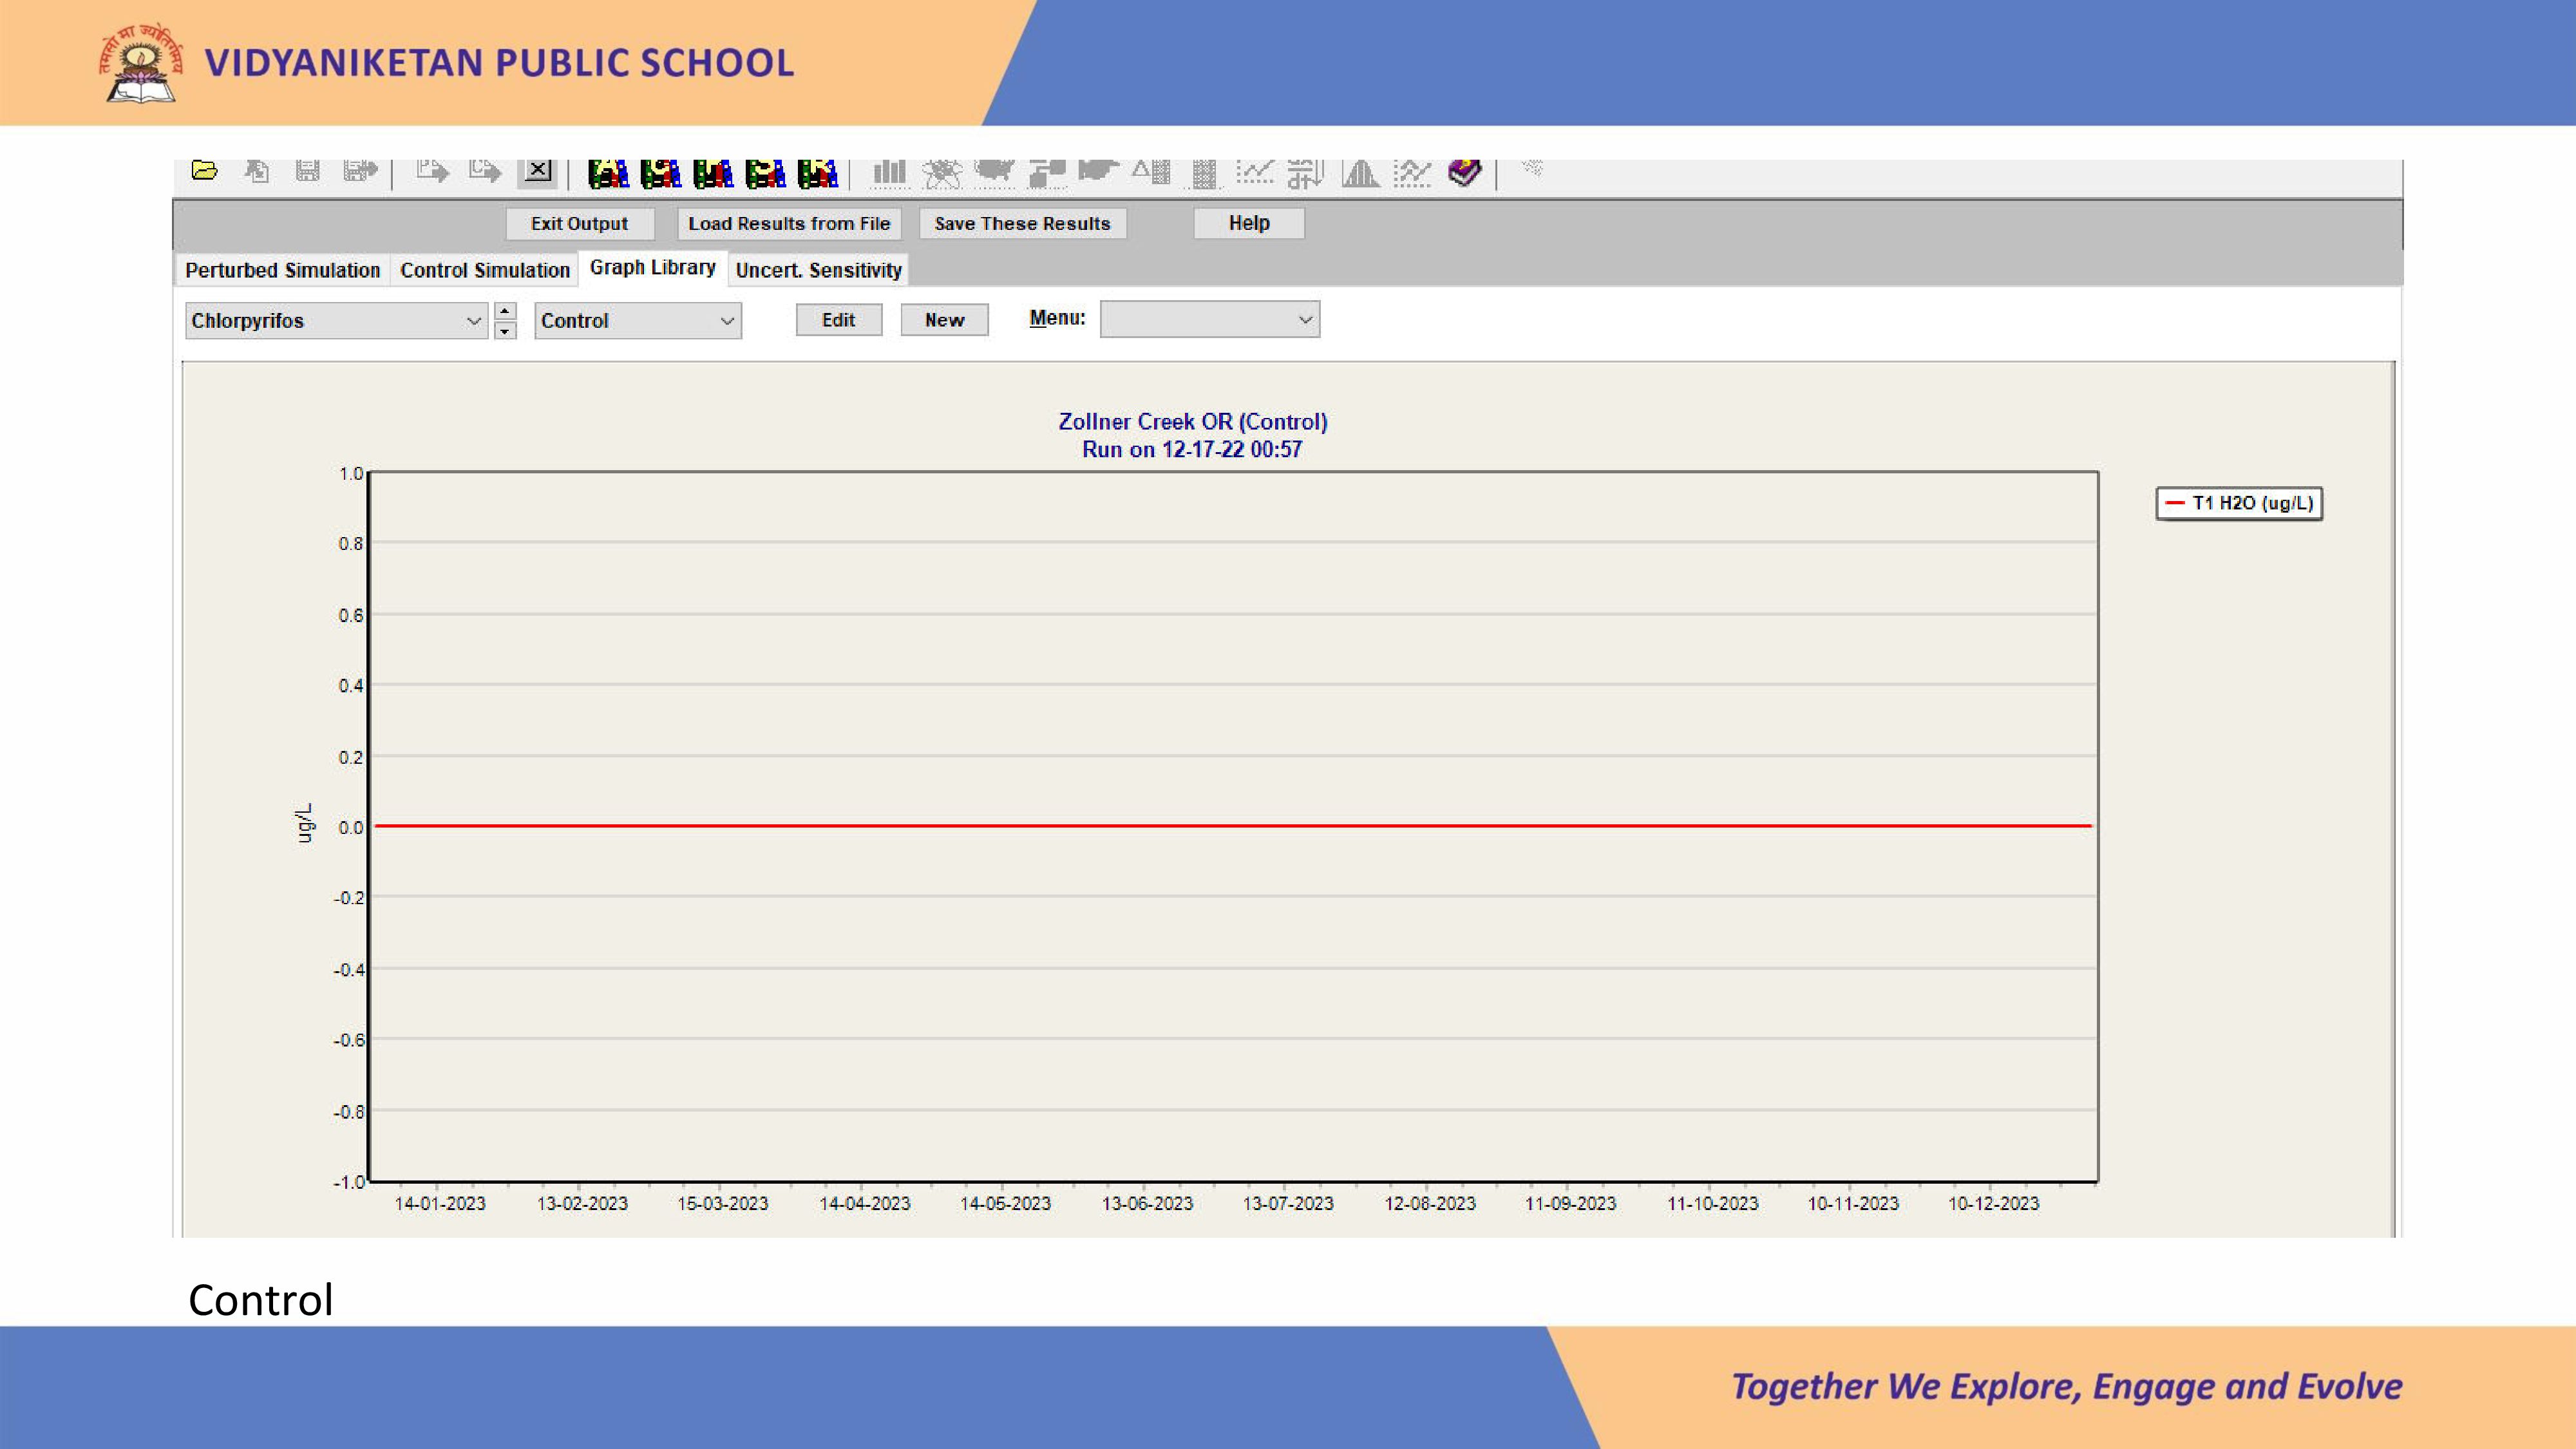
Task: Click the purple help book icon
Action: (x=1465, y=172)
